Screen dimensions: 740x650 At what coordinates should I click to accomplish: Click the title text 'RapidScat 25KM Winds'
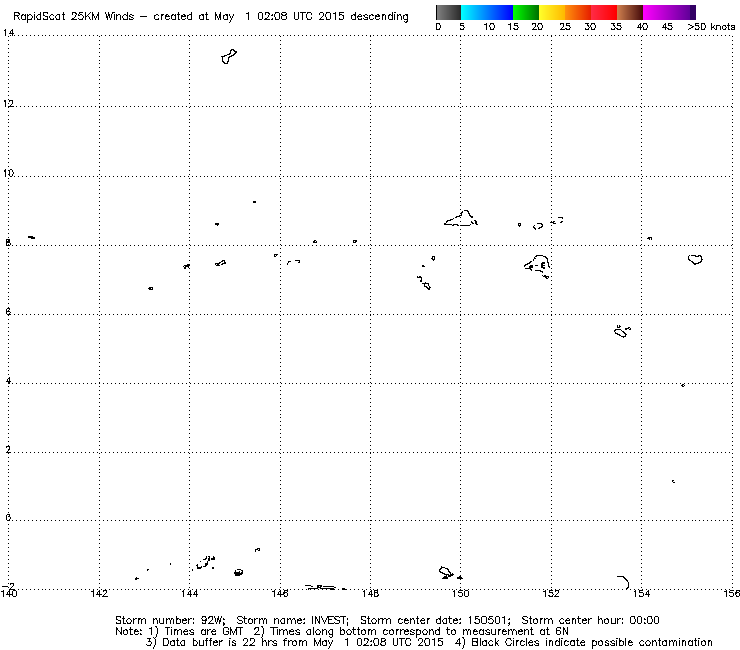click(x=74, y=16)
